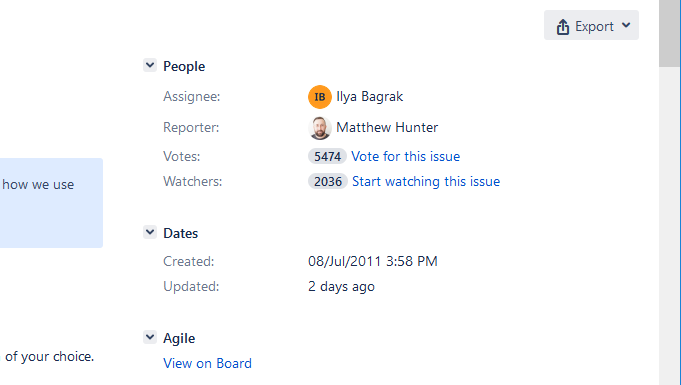Click Ilya Bagrak's IB avatar
Screen dimensions: 681x385
click(x=320, y=96)
